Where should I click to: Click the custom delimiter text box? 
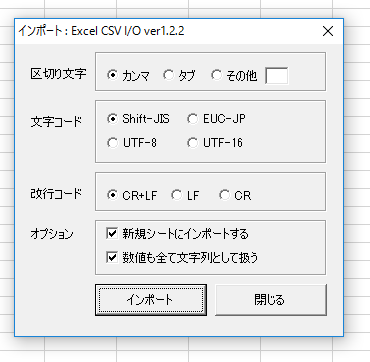pos(277,76)
